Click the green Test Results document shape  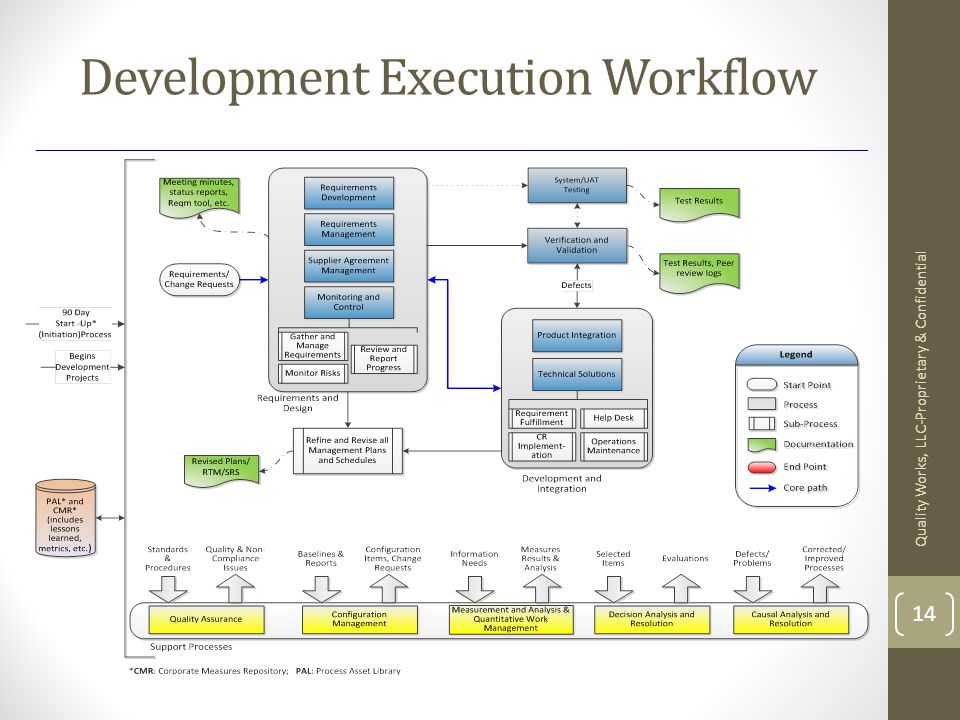pyautogui.click(x=699, y=204)
